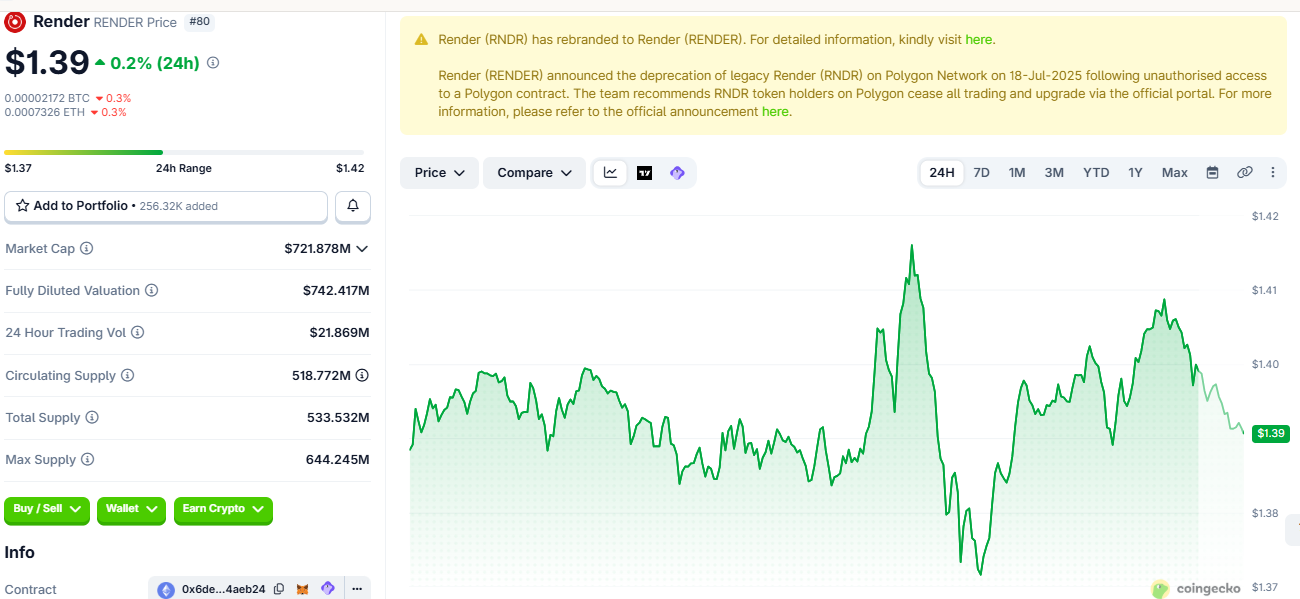Click the $1.39 current price chart label
The height and width of the screenshot is (599, 1300).
1271,433
